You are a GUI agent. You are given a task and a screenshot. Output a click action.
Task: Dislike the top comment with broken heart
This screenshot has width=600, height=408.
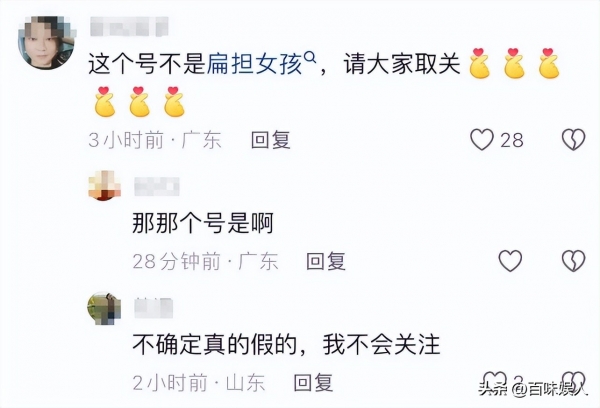click(x=573, y=139)
